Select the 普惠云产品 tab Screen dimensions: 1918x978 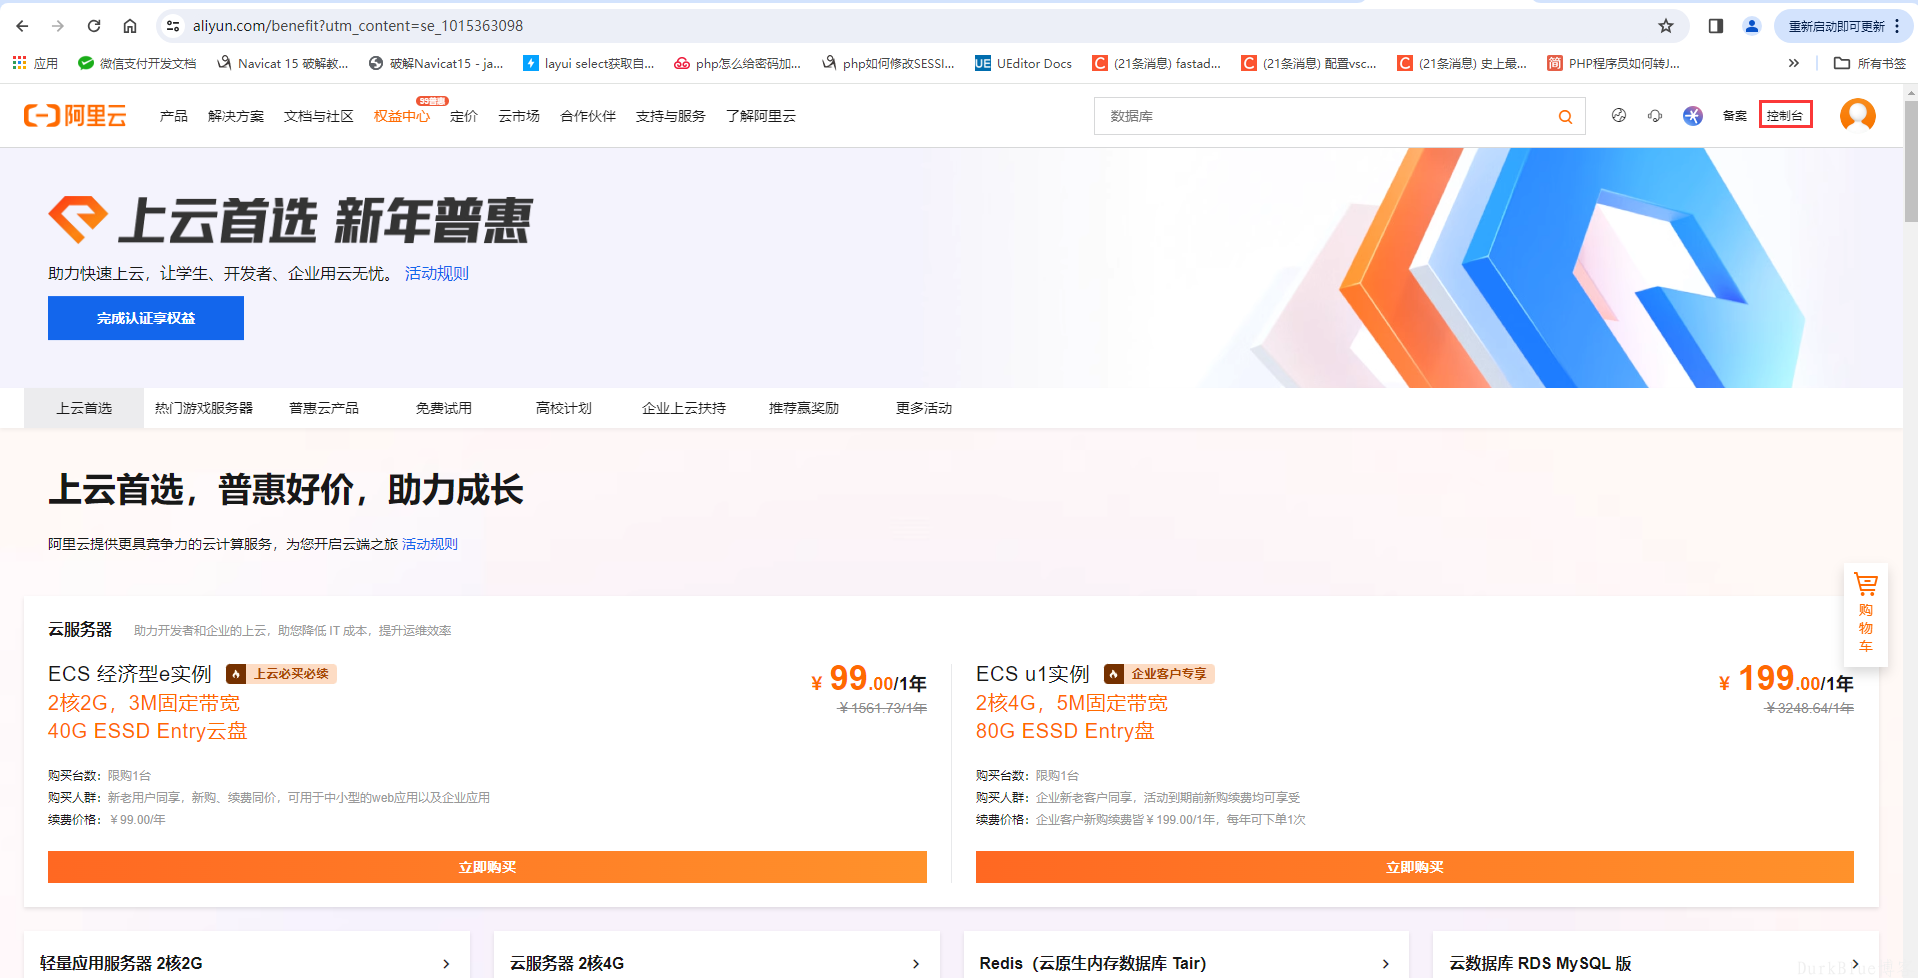coord(324,408)
